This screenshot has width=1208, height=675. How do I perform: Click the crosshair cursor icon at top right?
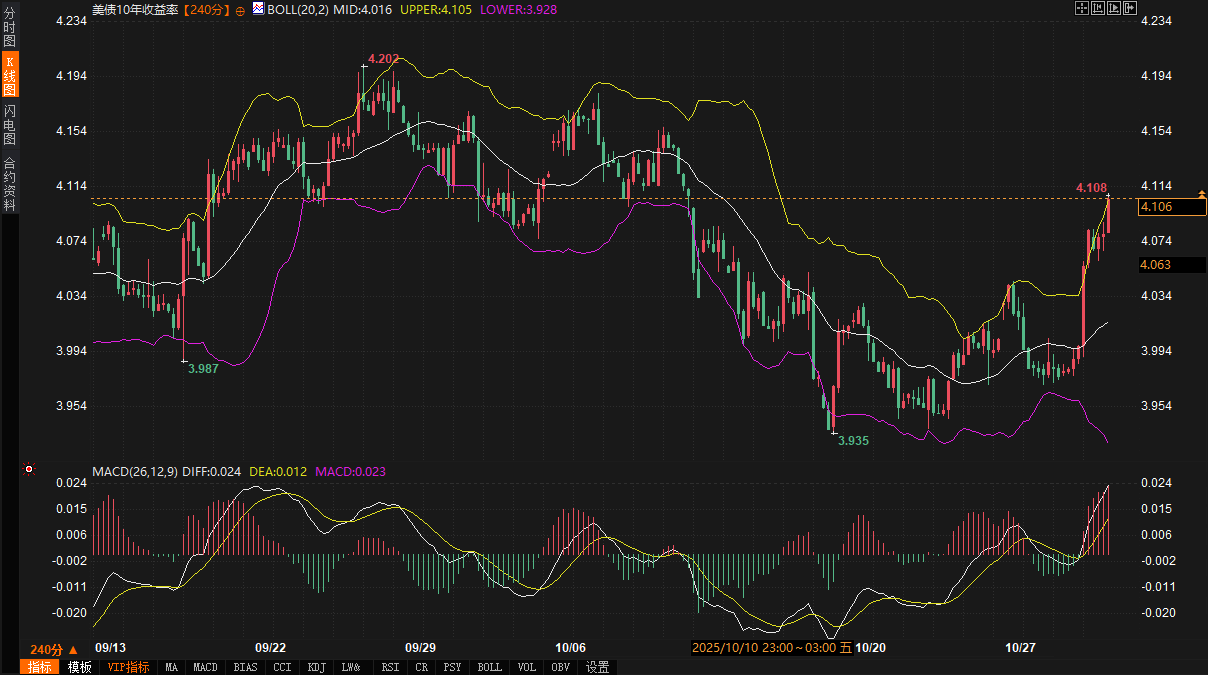[1081, 8]
